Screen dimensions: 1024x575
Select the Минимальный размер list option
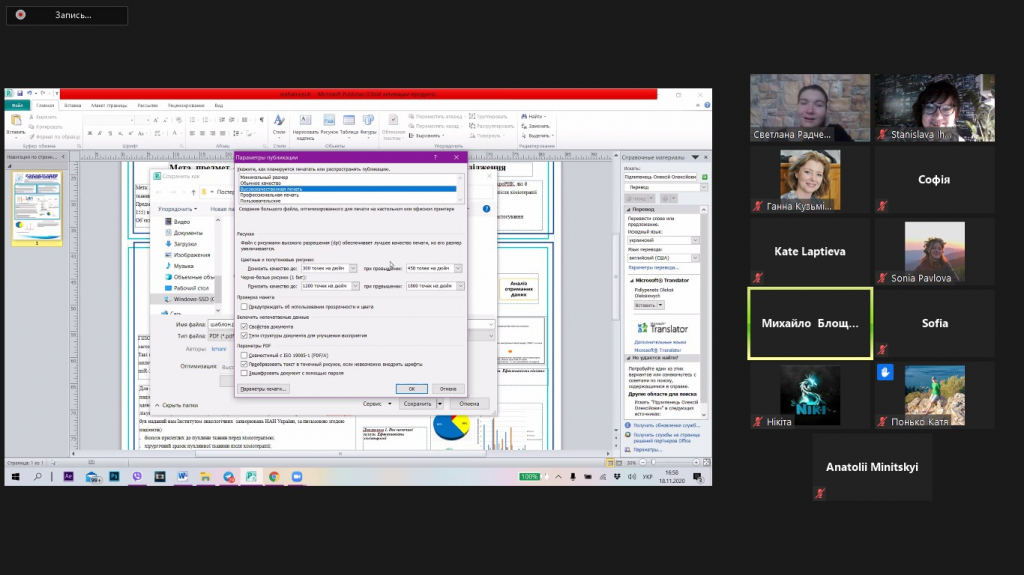click(347, 177)
